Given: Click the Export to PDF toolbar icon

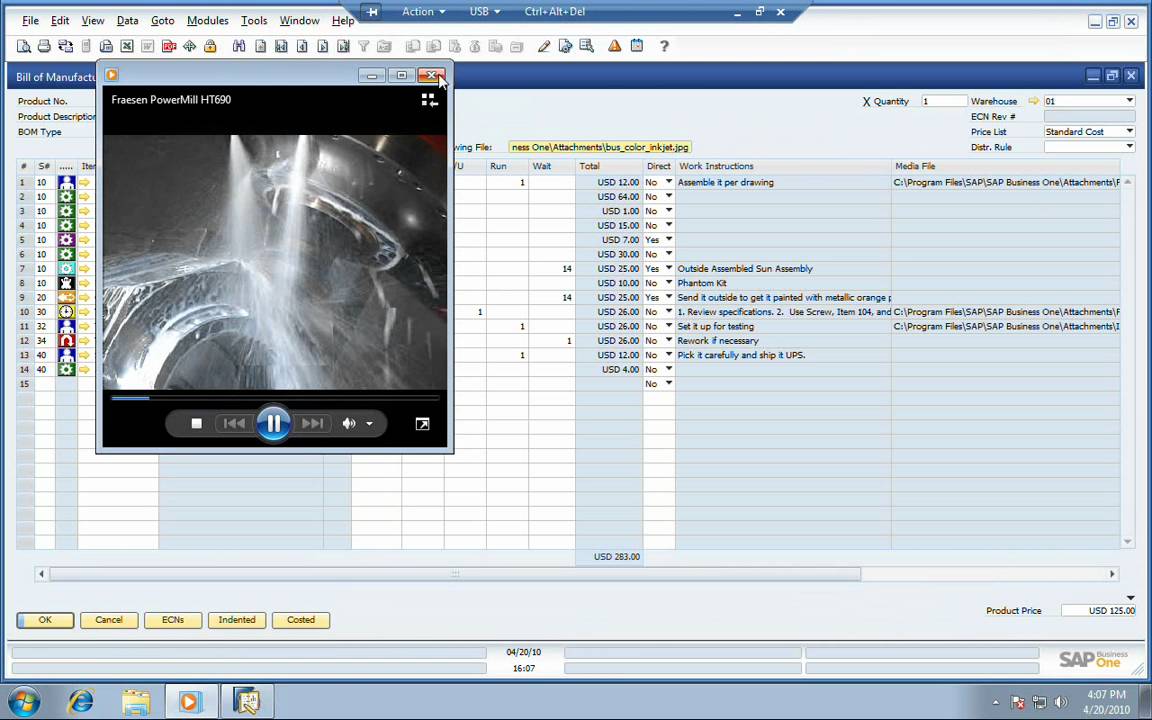Looking at the screenshot, I should click(x=169, y=46).
